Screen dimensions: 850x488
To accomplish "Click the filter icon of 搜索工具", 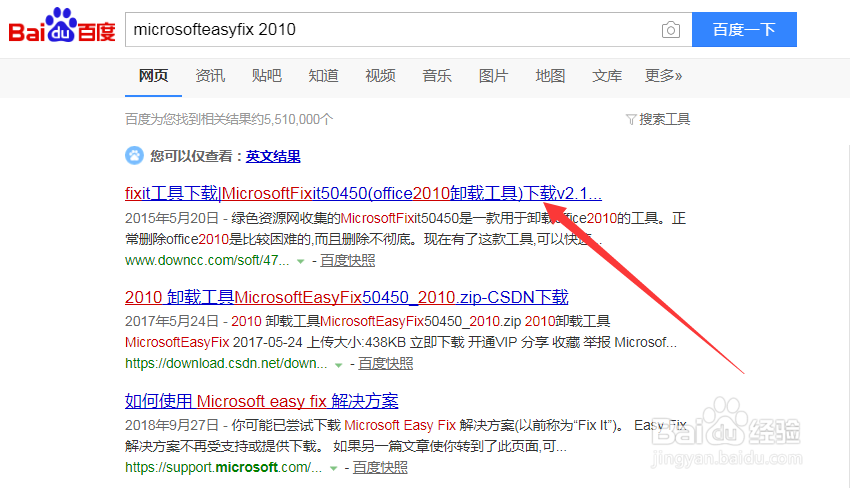I will coord(630,119).
